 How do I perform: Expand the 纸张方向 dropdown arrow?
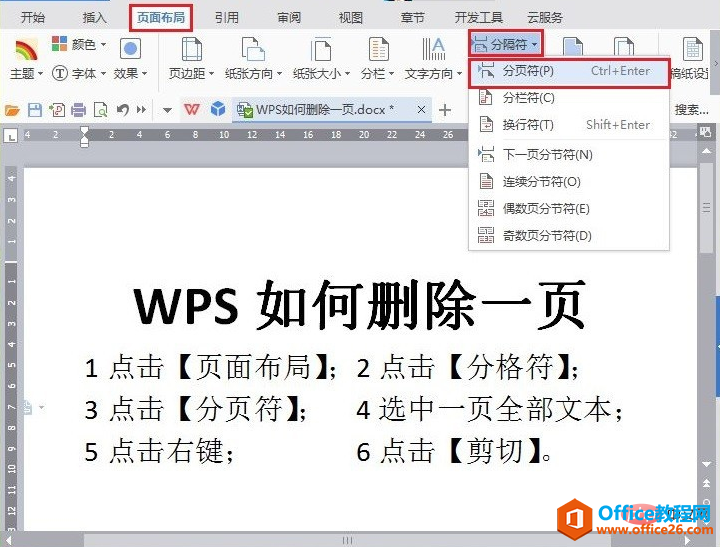(x=279, y=73)
